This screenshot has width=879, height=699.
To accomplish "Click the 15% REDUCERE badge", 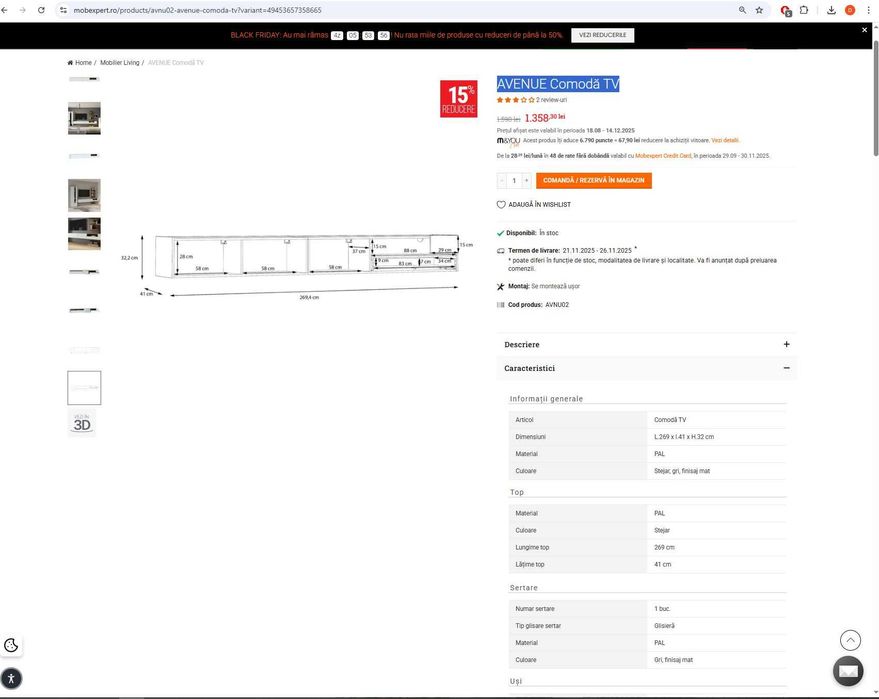I will (459, 99).
